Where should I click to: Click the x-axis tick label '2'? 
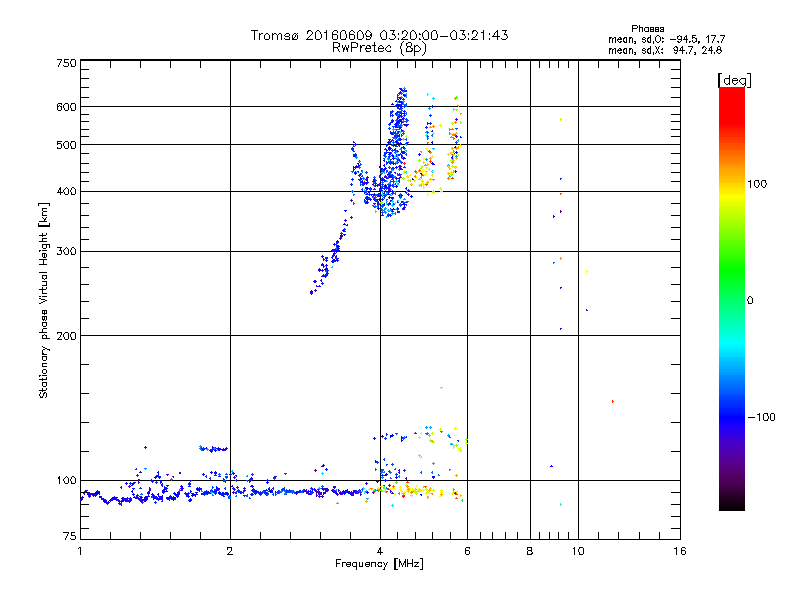[x=230, y=551]
